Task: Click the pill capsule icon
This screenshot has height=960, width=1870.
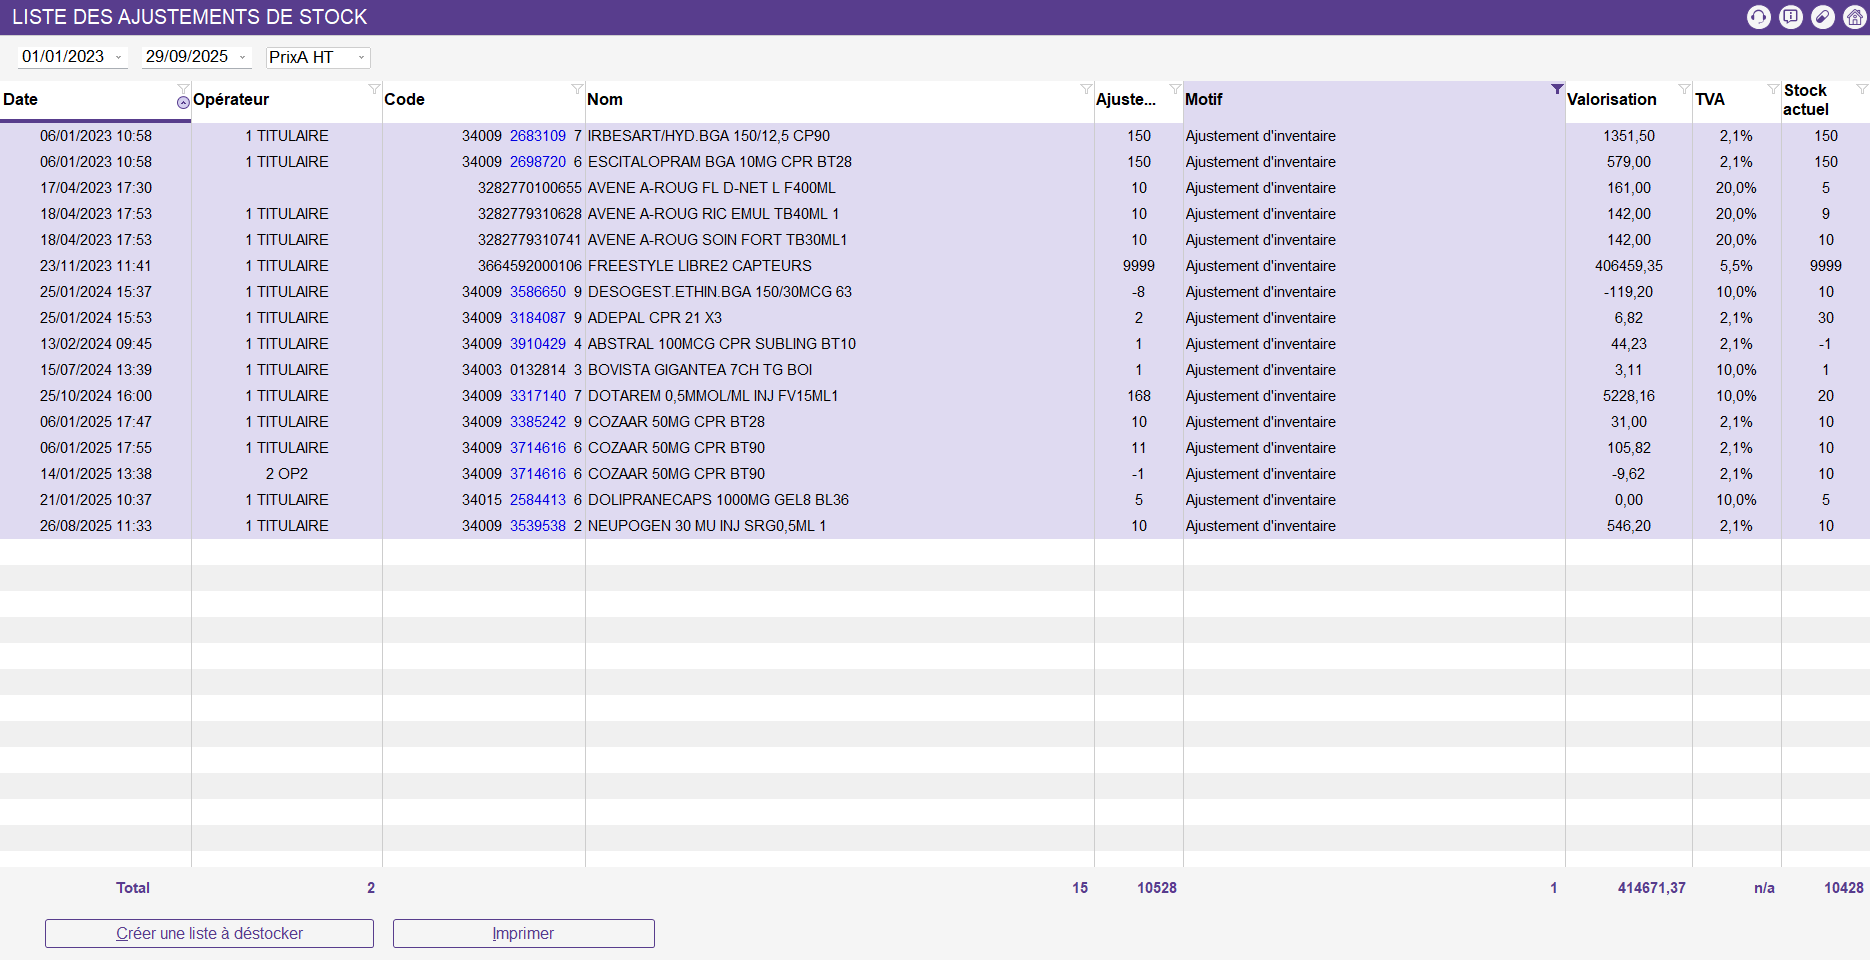Action: [1823, 17]
